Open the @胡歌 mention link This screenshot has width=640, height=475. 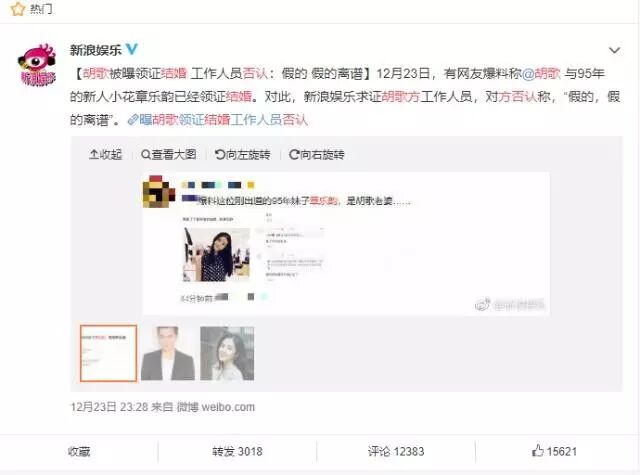(x=542, y=73)
